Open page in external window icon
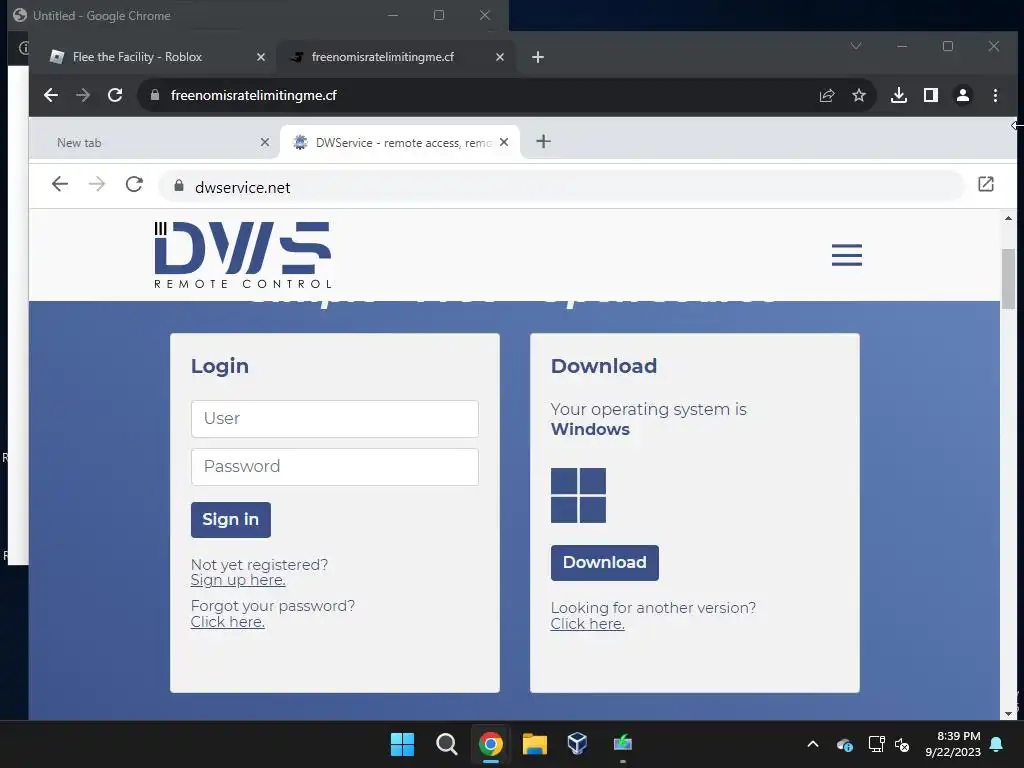This screenshot has height=768, width=1024. pos(985,185)
